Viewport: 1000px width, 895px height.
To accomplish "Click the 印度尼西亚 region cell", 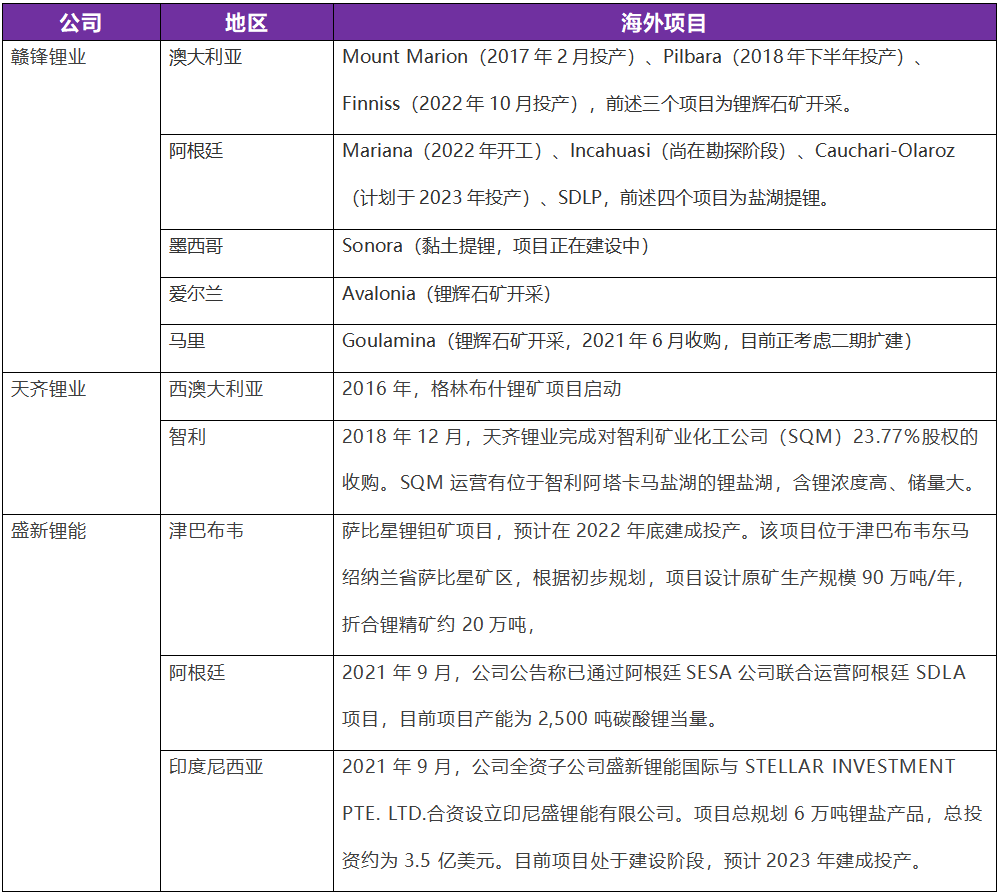I will [x=246, y=821].
